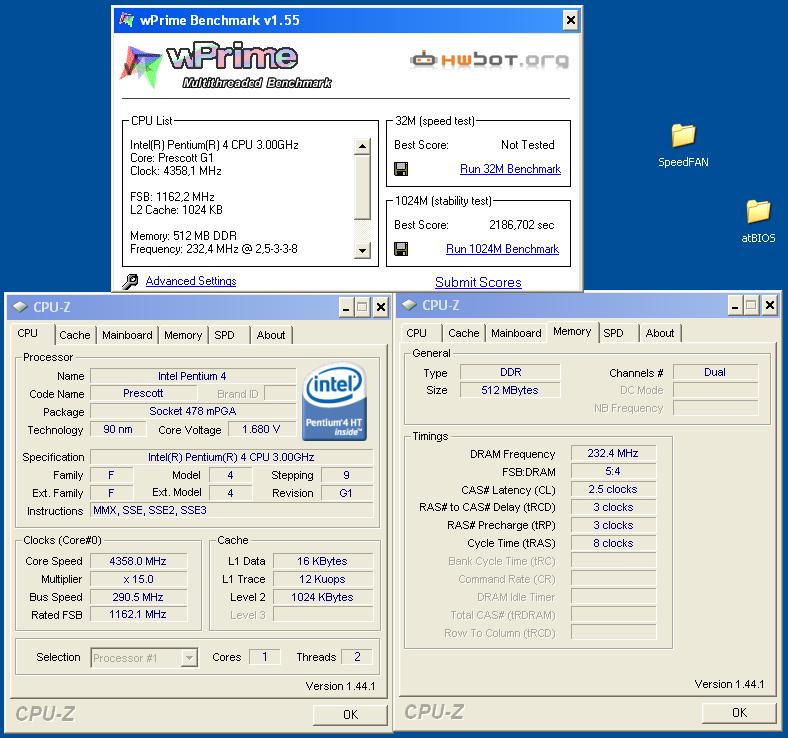Click the Advanced Settings wrench icon

coord(130,281)
